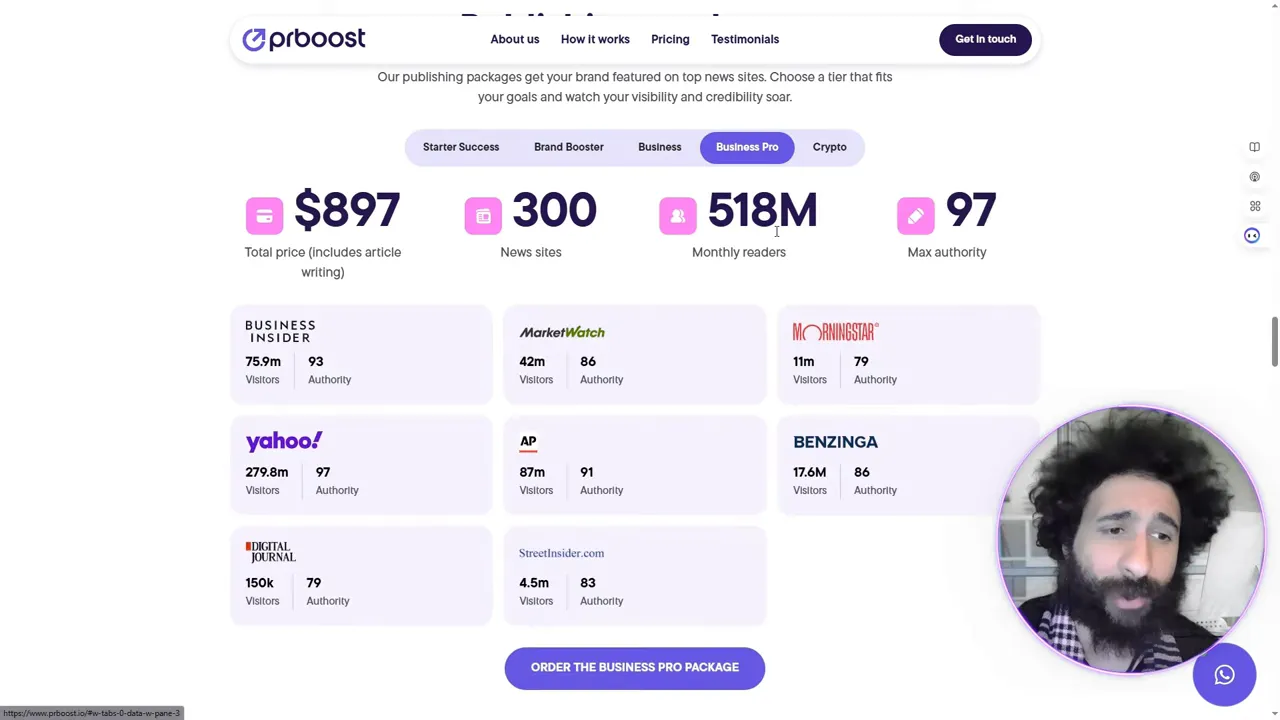Click the 87m AP visitors figure
The height and width of the screenshot is (720, 1280).
point(532,472)
